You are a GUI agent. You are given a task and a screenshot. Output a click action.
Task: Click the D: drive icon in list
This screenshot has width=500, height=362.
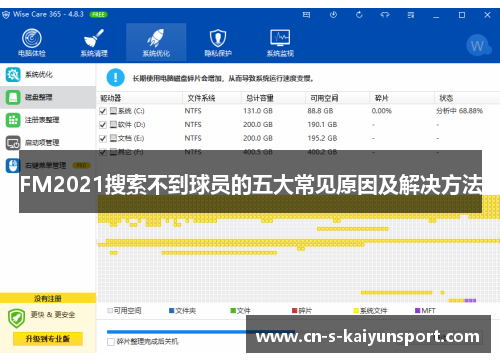point(113,124)
